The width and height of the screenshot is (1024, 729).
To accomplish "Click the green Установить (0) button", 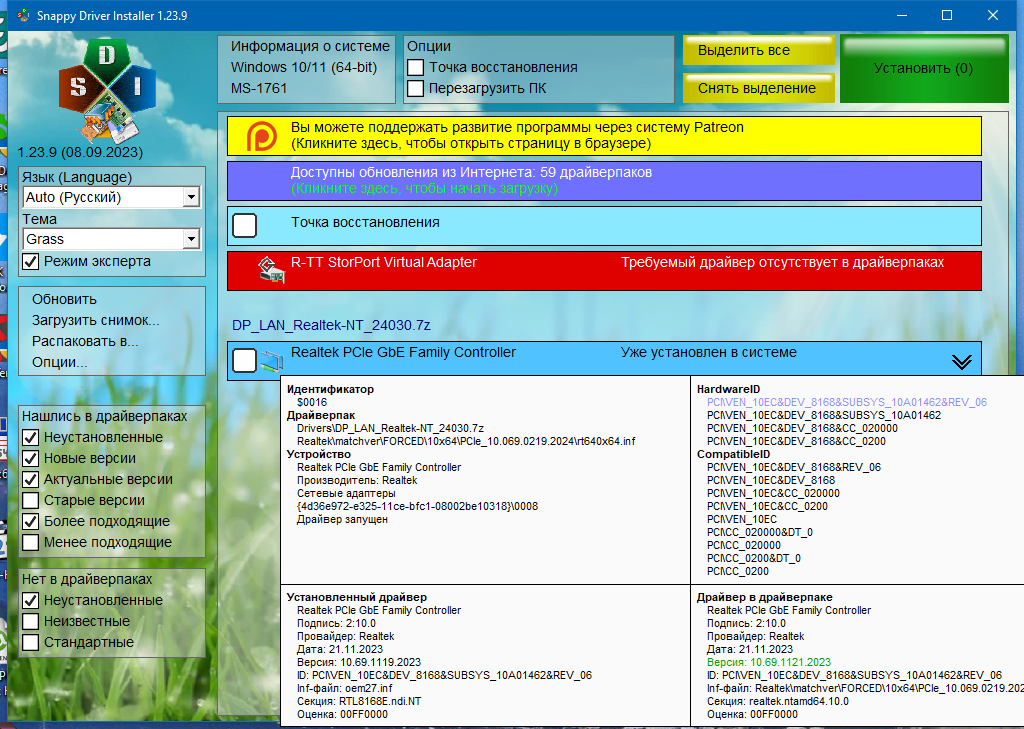I will click(923, 69).
